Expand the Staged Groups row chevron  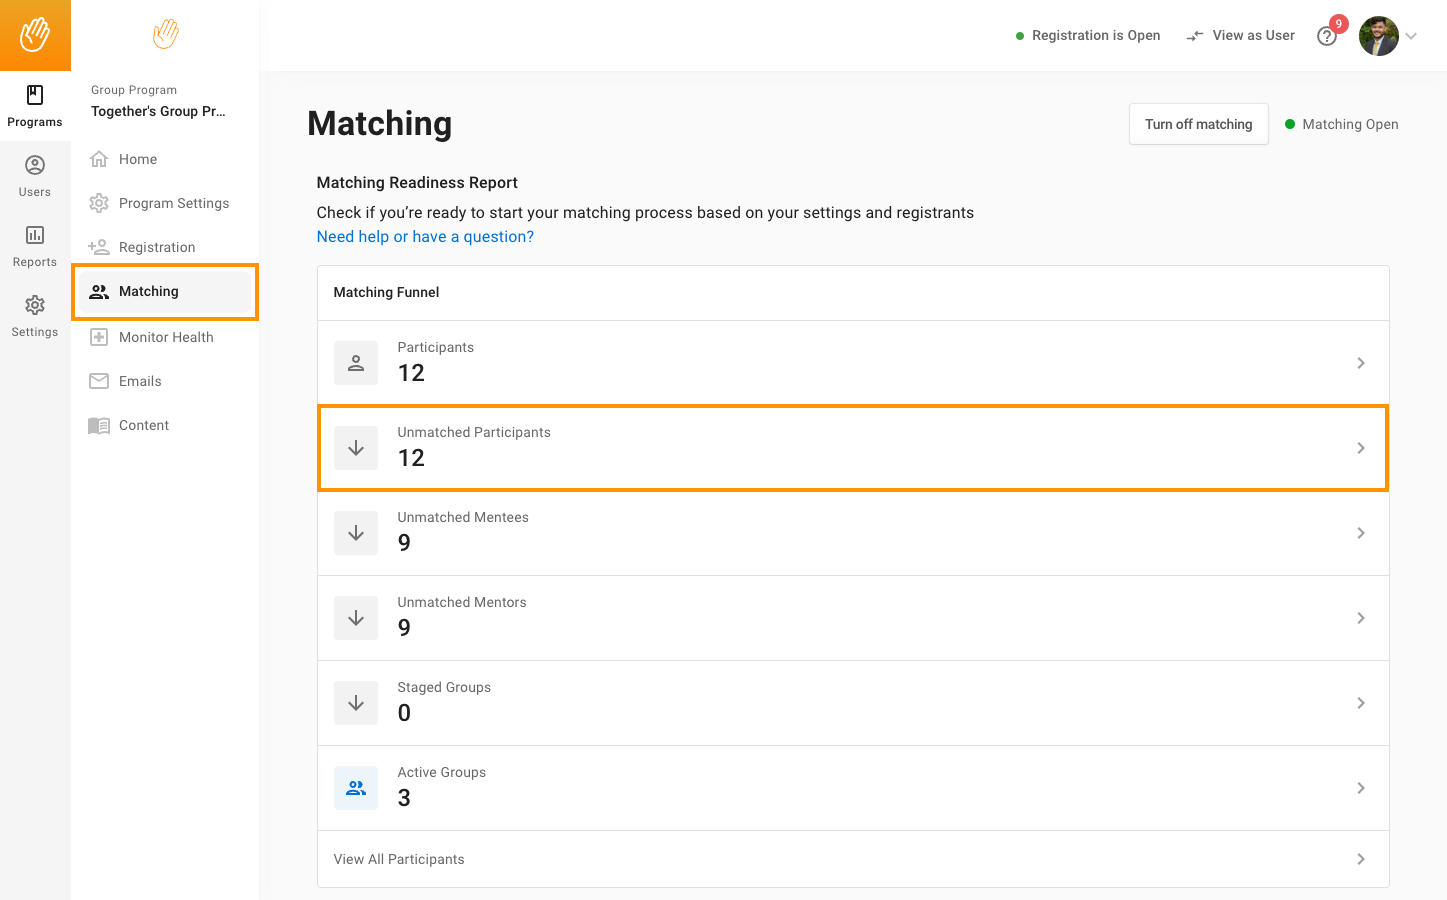point(1361,703)
